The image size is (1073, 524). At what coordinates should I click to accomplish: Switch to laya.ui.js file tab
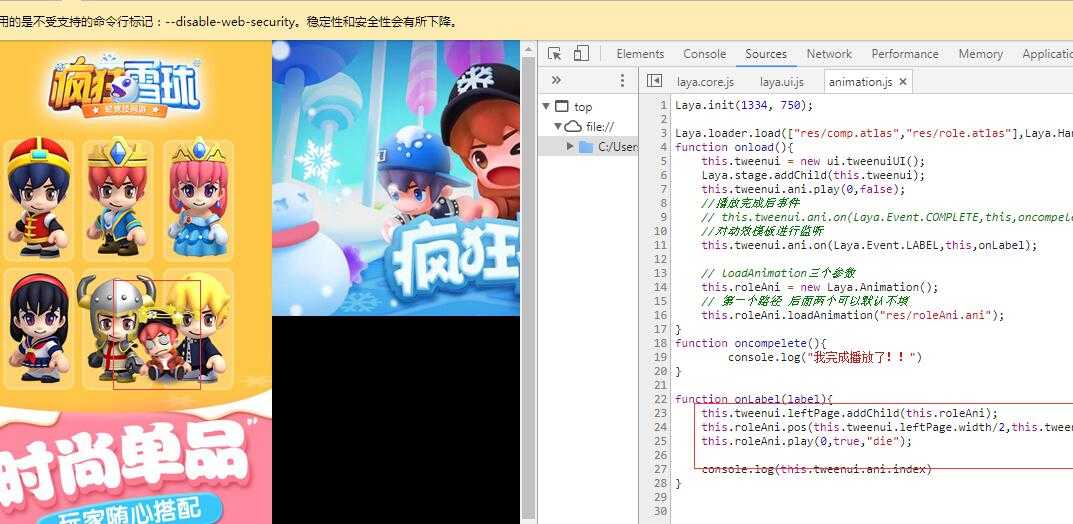pos(781,82)
